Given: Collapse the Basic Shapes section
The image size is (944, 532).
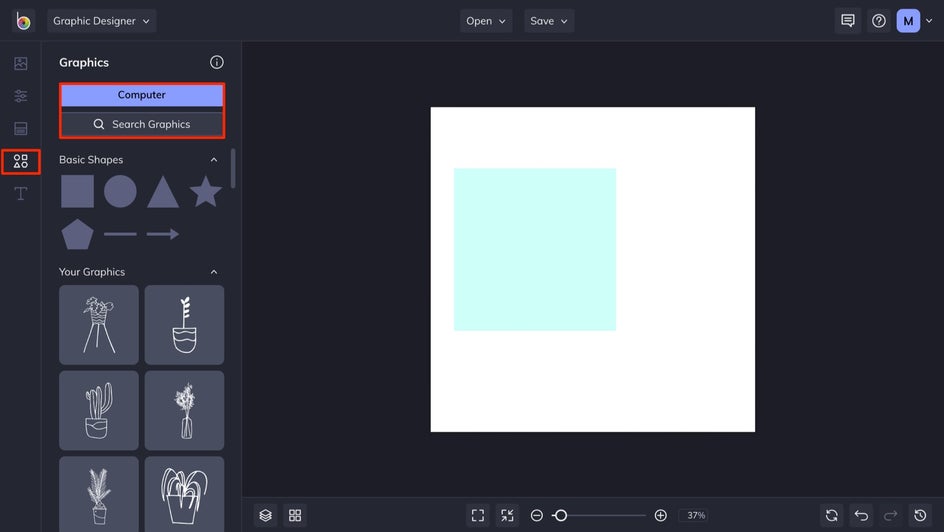Looking at the screenshot, I should point(214,159).
